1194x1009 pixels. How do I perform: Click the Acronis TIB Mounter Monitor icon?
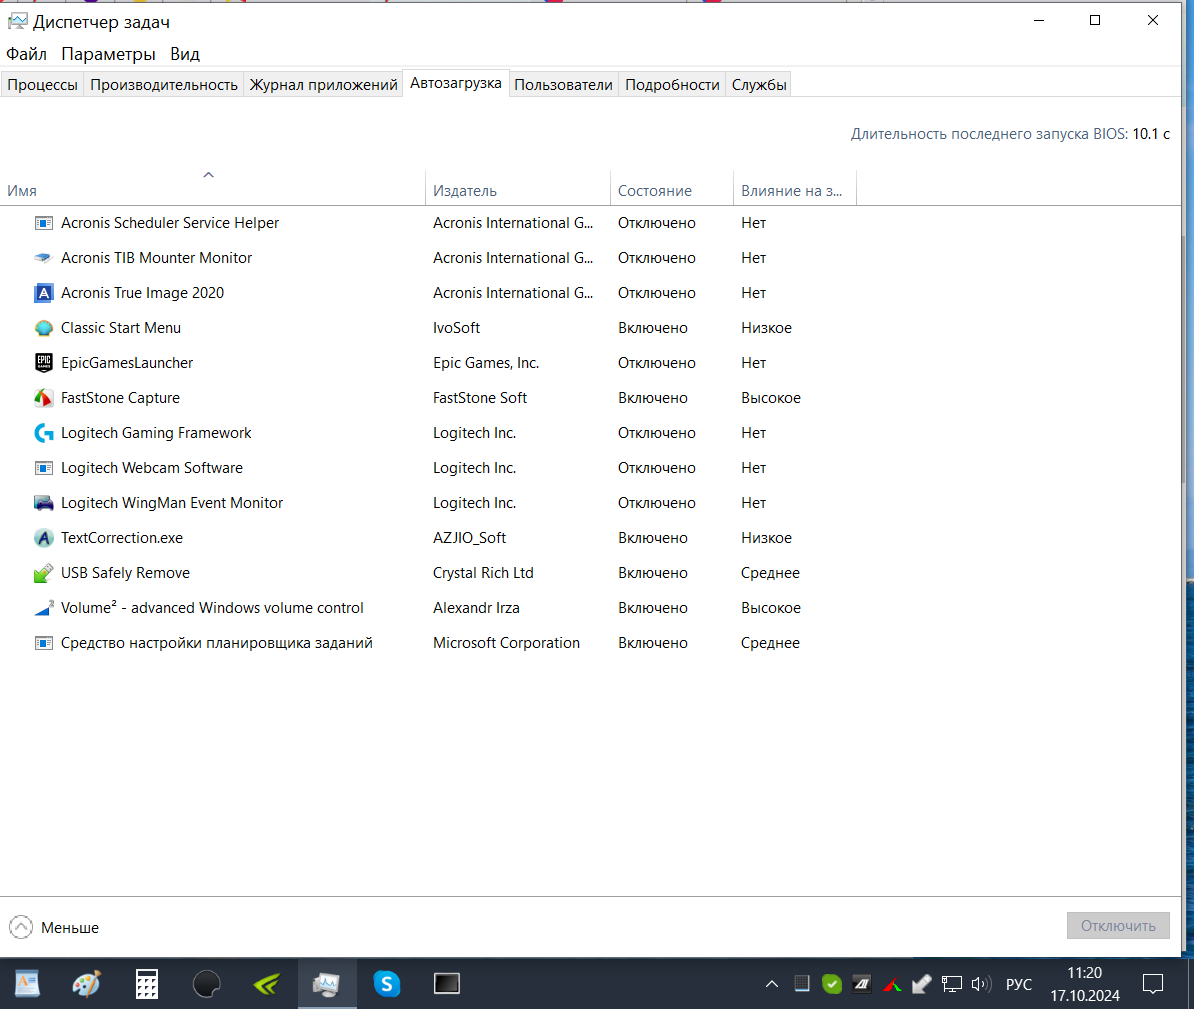[43, 258]
